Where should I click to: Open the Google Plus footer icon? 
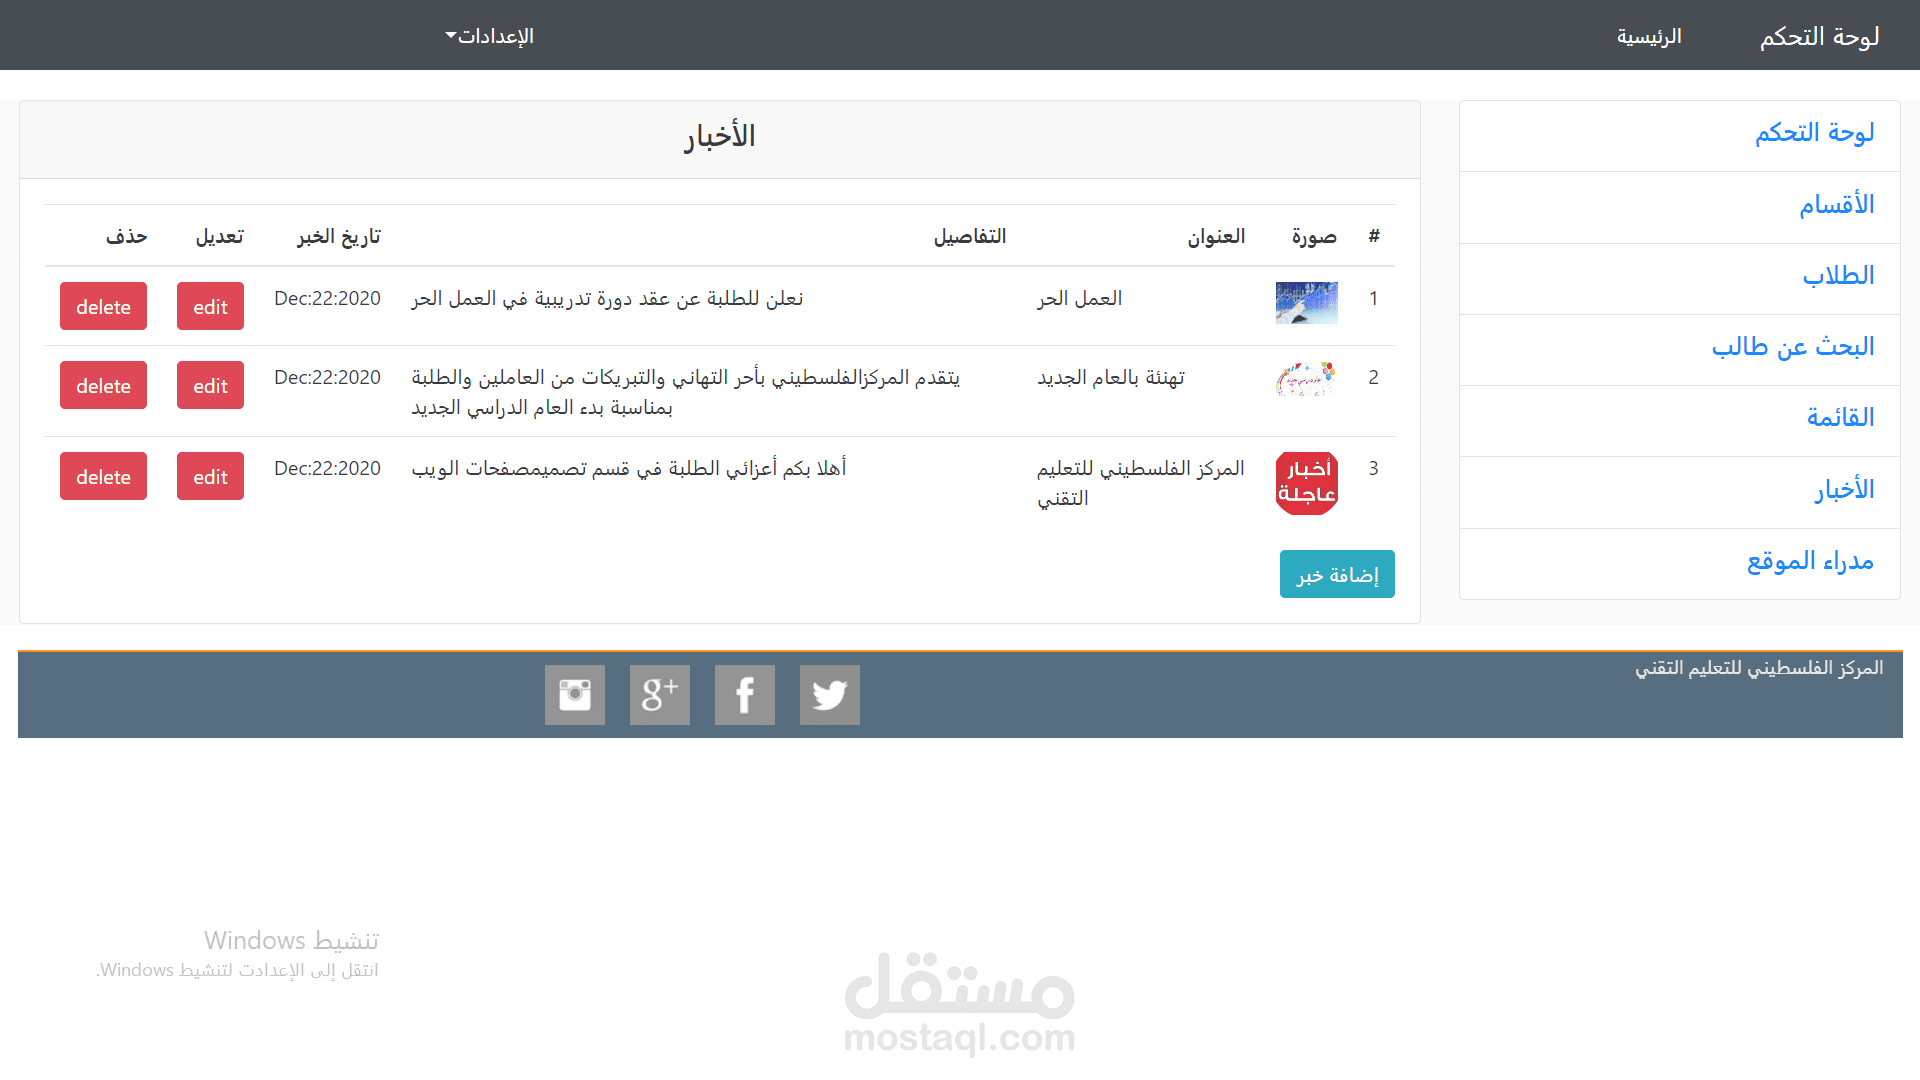point(659,695)
